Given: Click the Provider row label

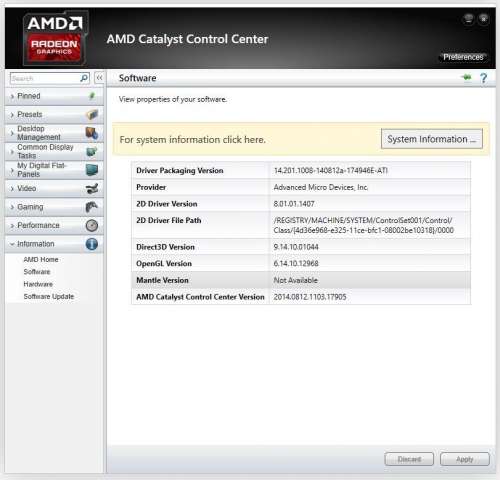Looking at the screenshot, I should click(151, 187).
